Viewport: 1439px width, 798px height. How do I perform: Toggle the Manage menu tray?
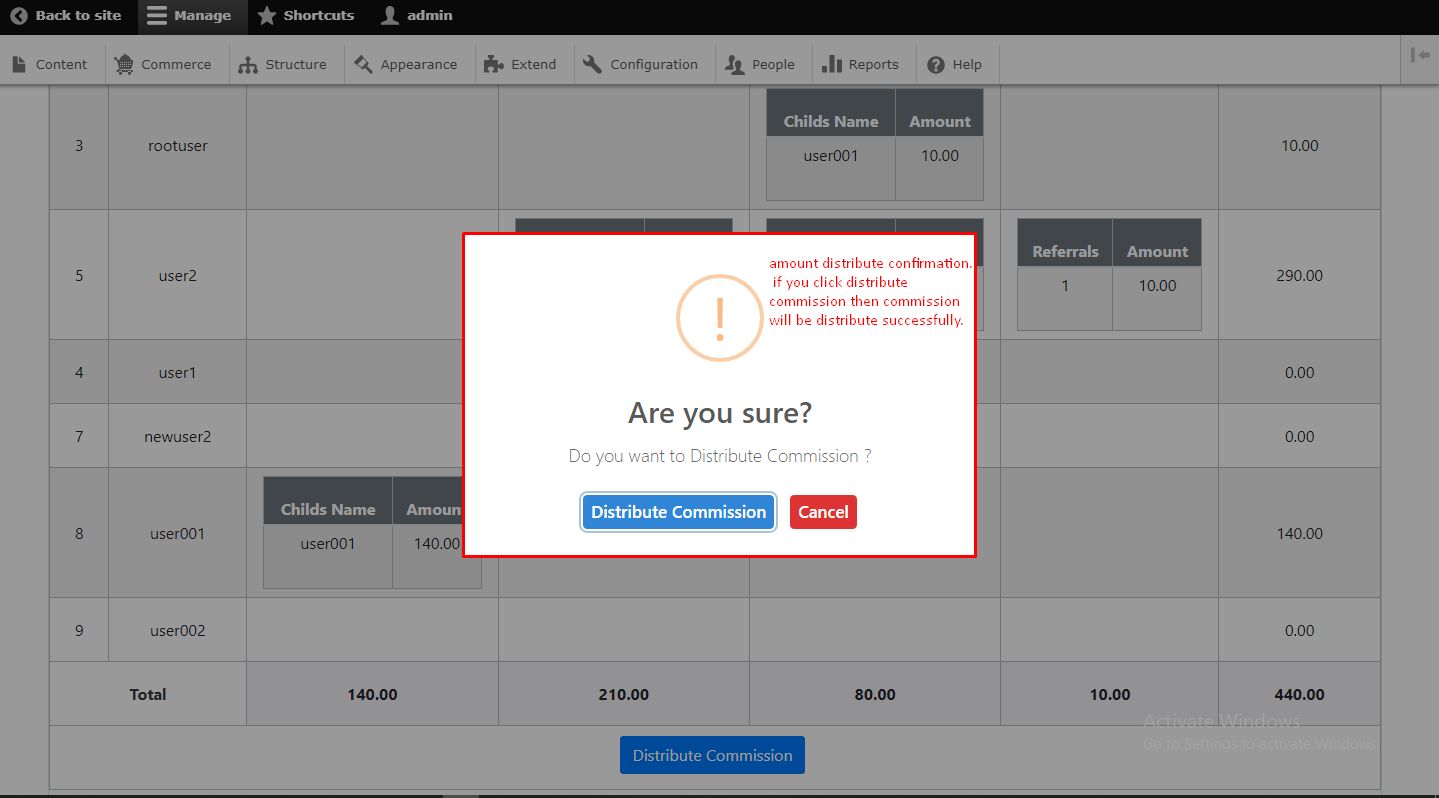click(189, 16)
